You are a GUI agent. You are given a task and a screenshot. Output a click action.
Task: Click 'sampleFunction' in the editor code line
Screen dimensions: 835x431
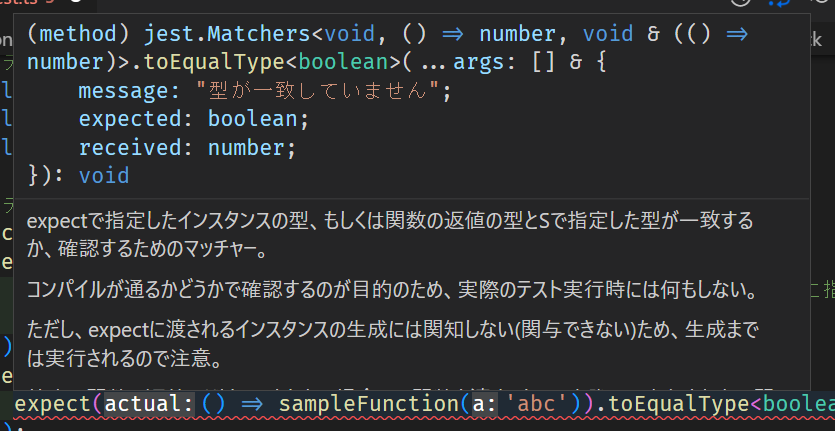click(370, 404)
